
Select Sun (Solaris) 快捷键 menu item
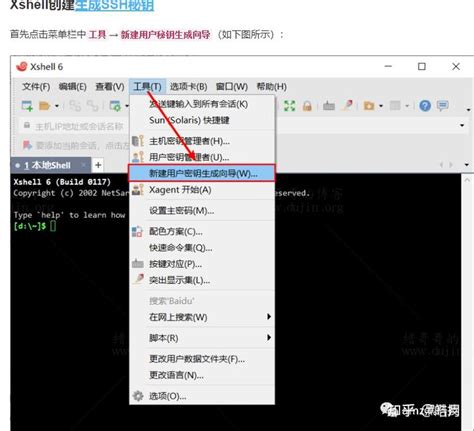(202, 120)
